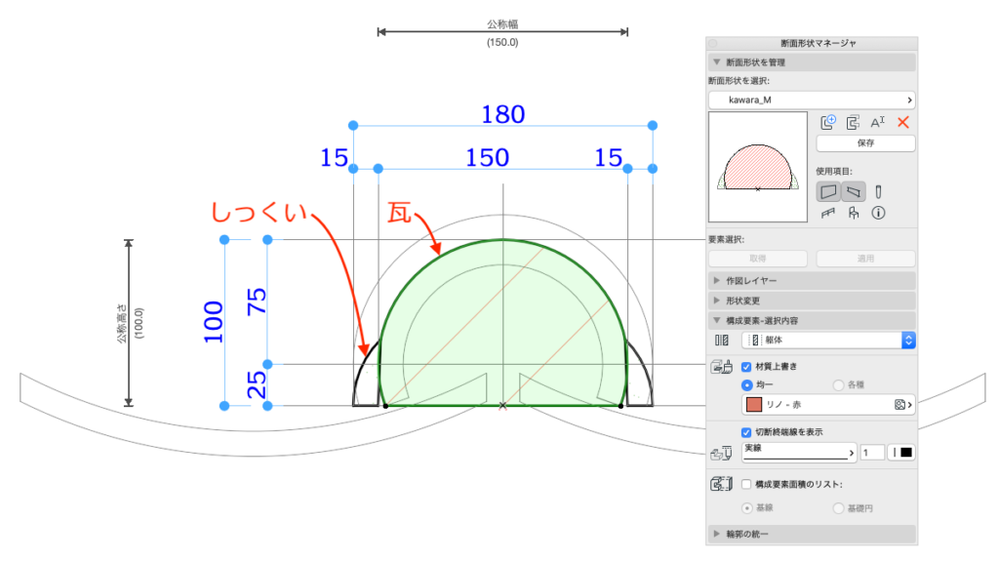
Task: Open the kawara_M profile selector
Action: point(812,100)
